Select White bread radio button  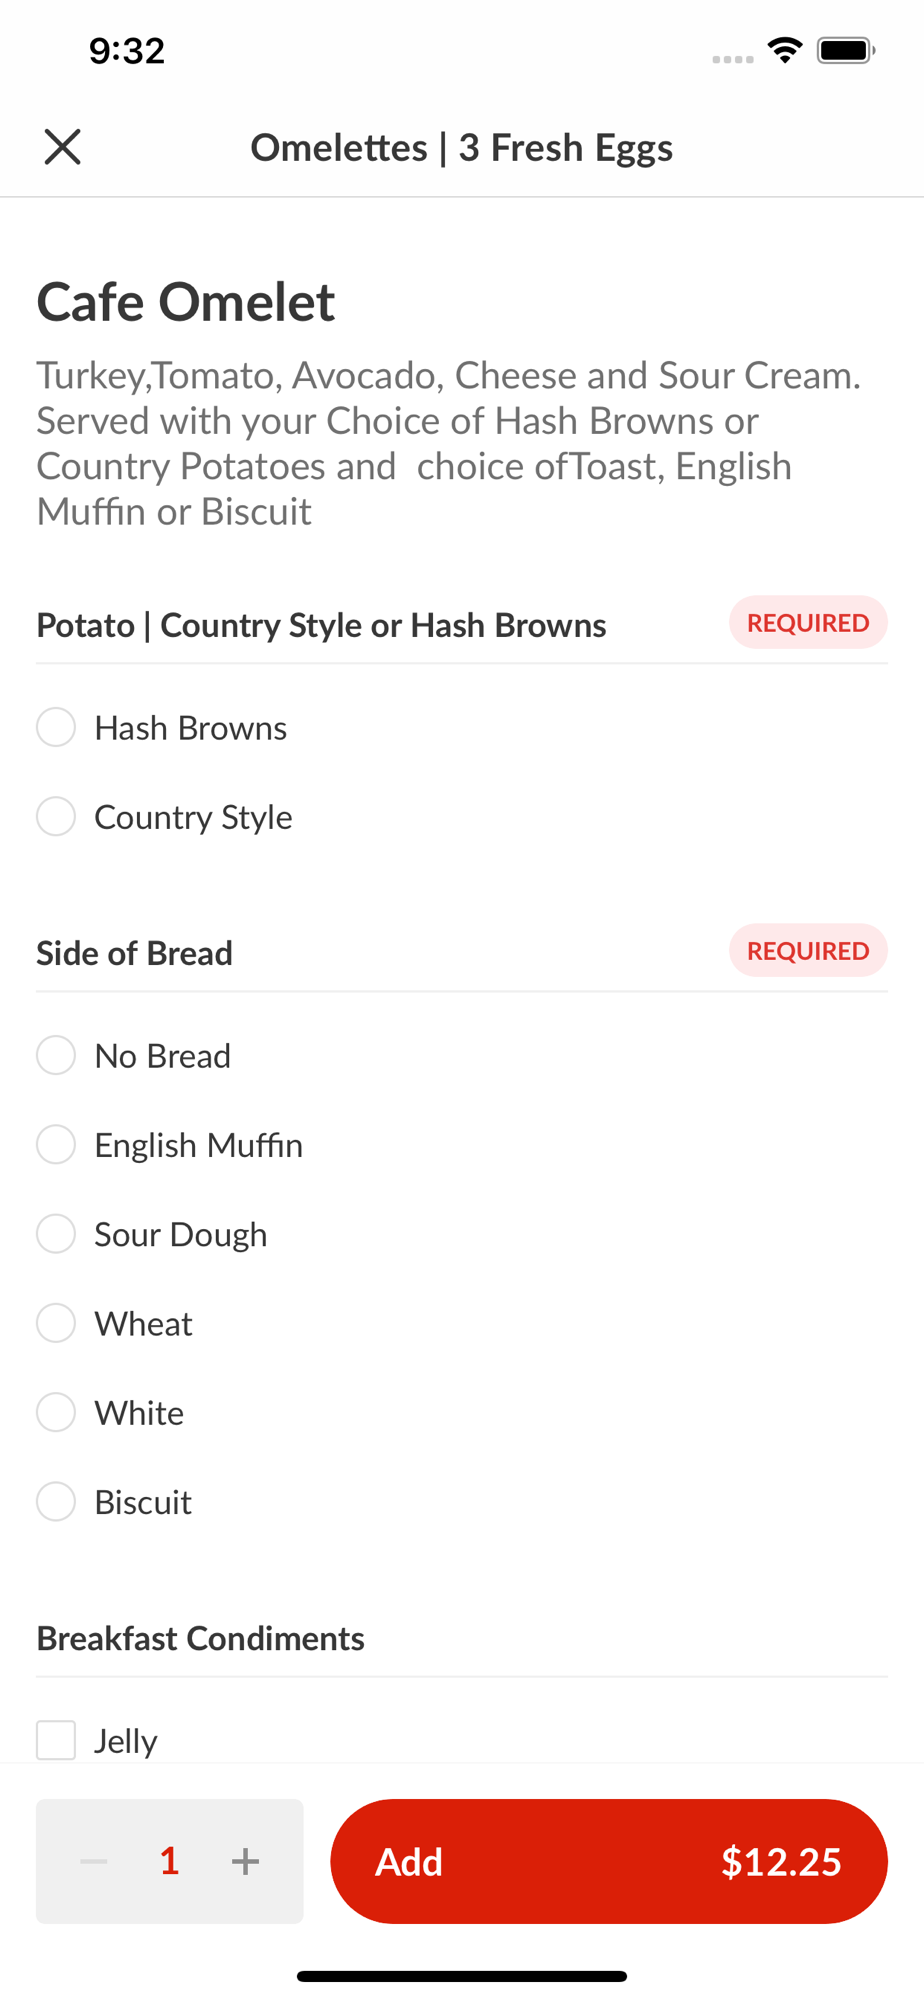pyautogui.click(x=56, y=1412)
